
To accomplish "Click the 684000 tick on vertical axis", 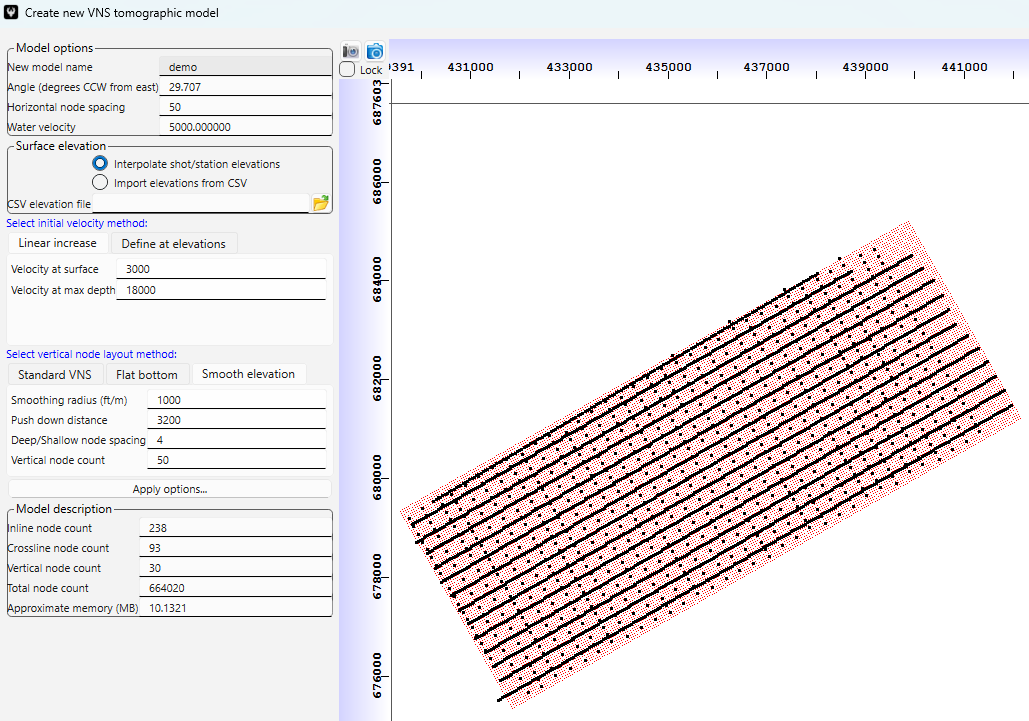I will [x=377, y=279].
